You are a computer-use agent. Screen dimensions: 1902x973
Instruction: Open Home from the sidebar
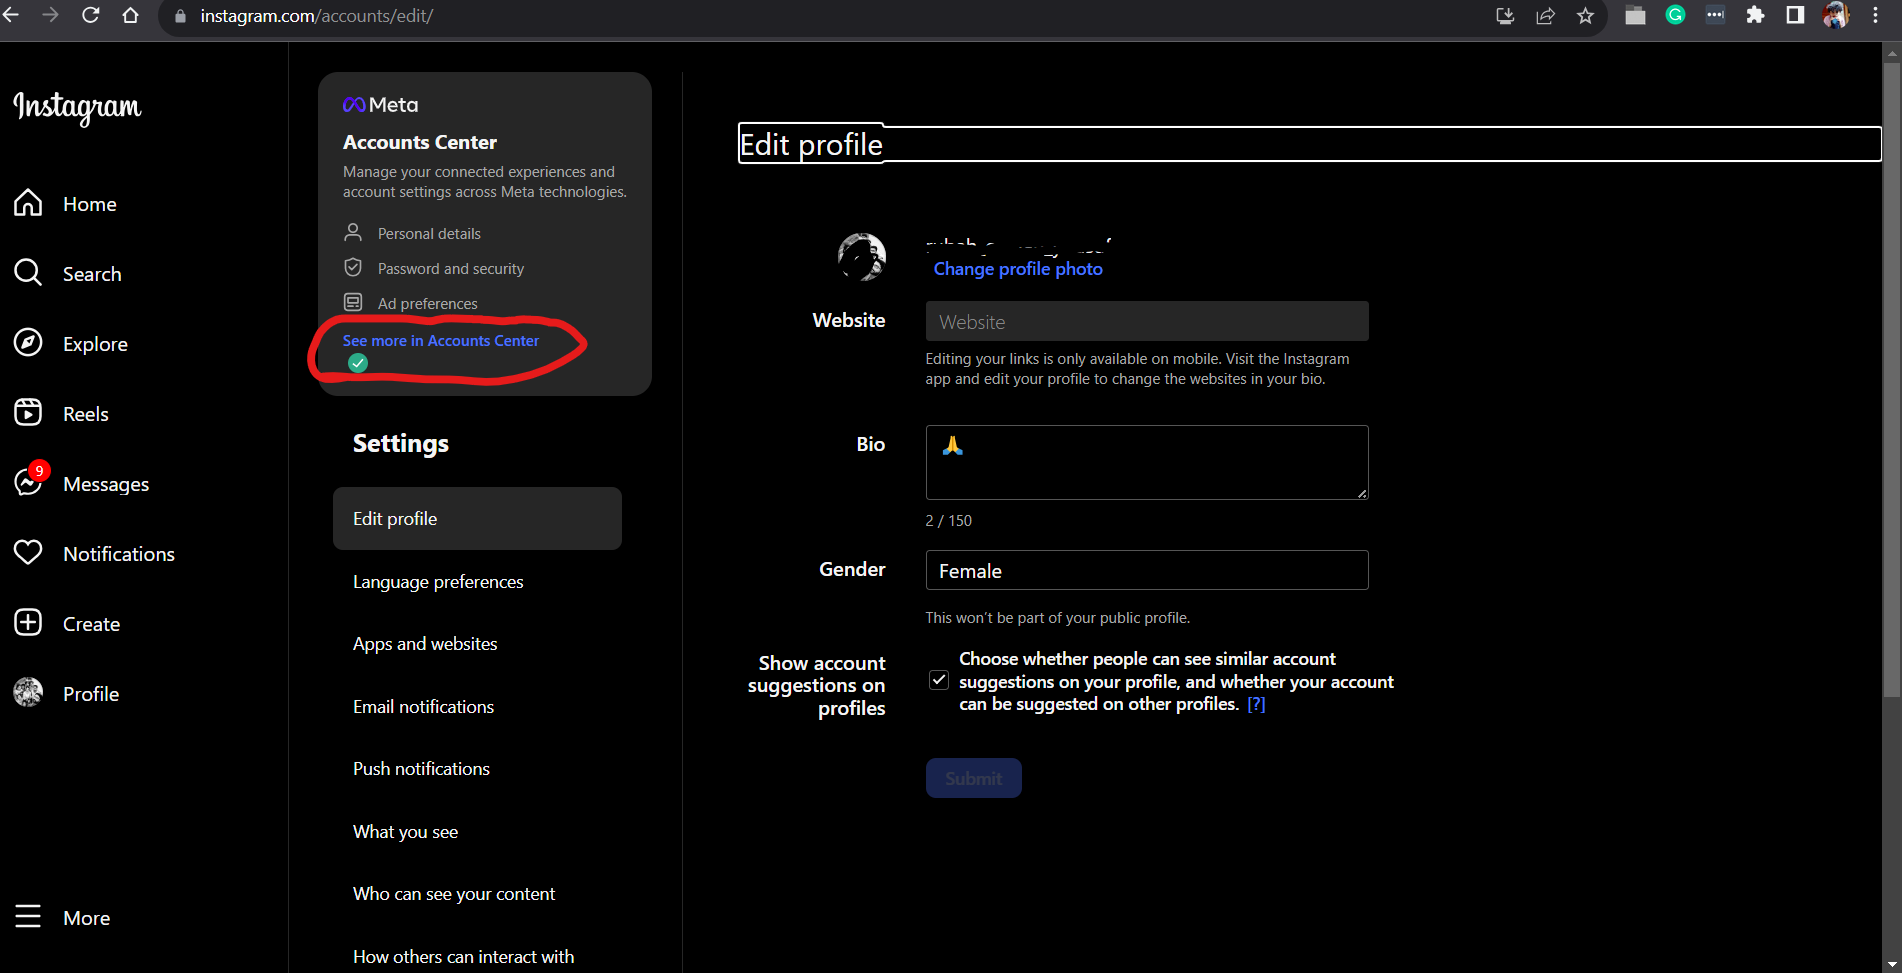(x=66, y=204)
